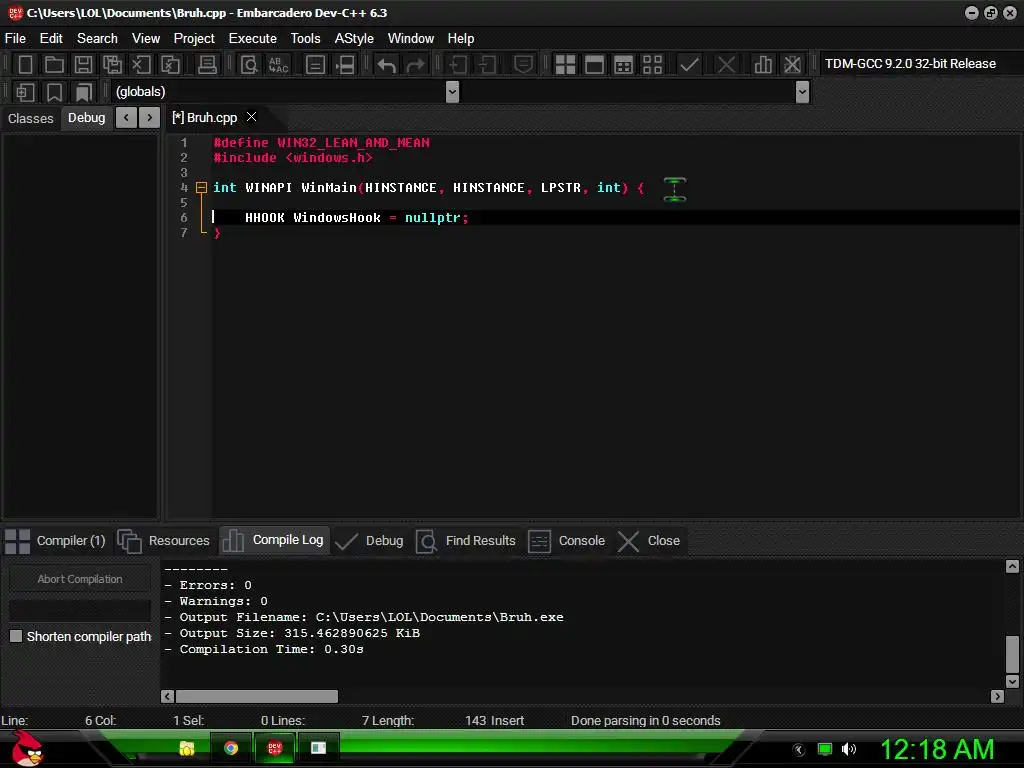Switch to the Debug sidebar tab
Viewport: 1024px width, 768px height.
(x=86, y=118)
